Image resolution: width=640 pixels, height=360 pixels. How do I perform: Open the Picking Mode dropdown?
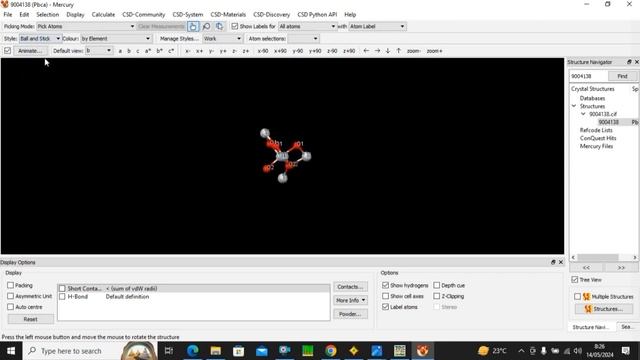86,27
